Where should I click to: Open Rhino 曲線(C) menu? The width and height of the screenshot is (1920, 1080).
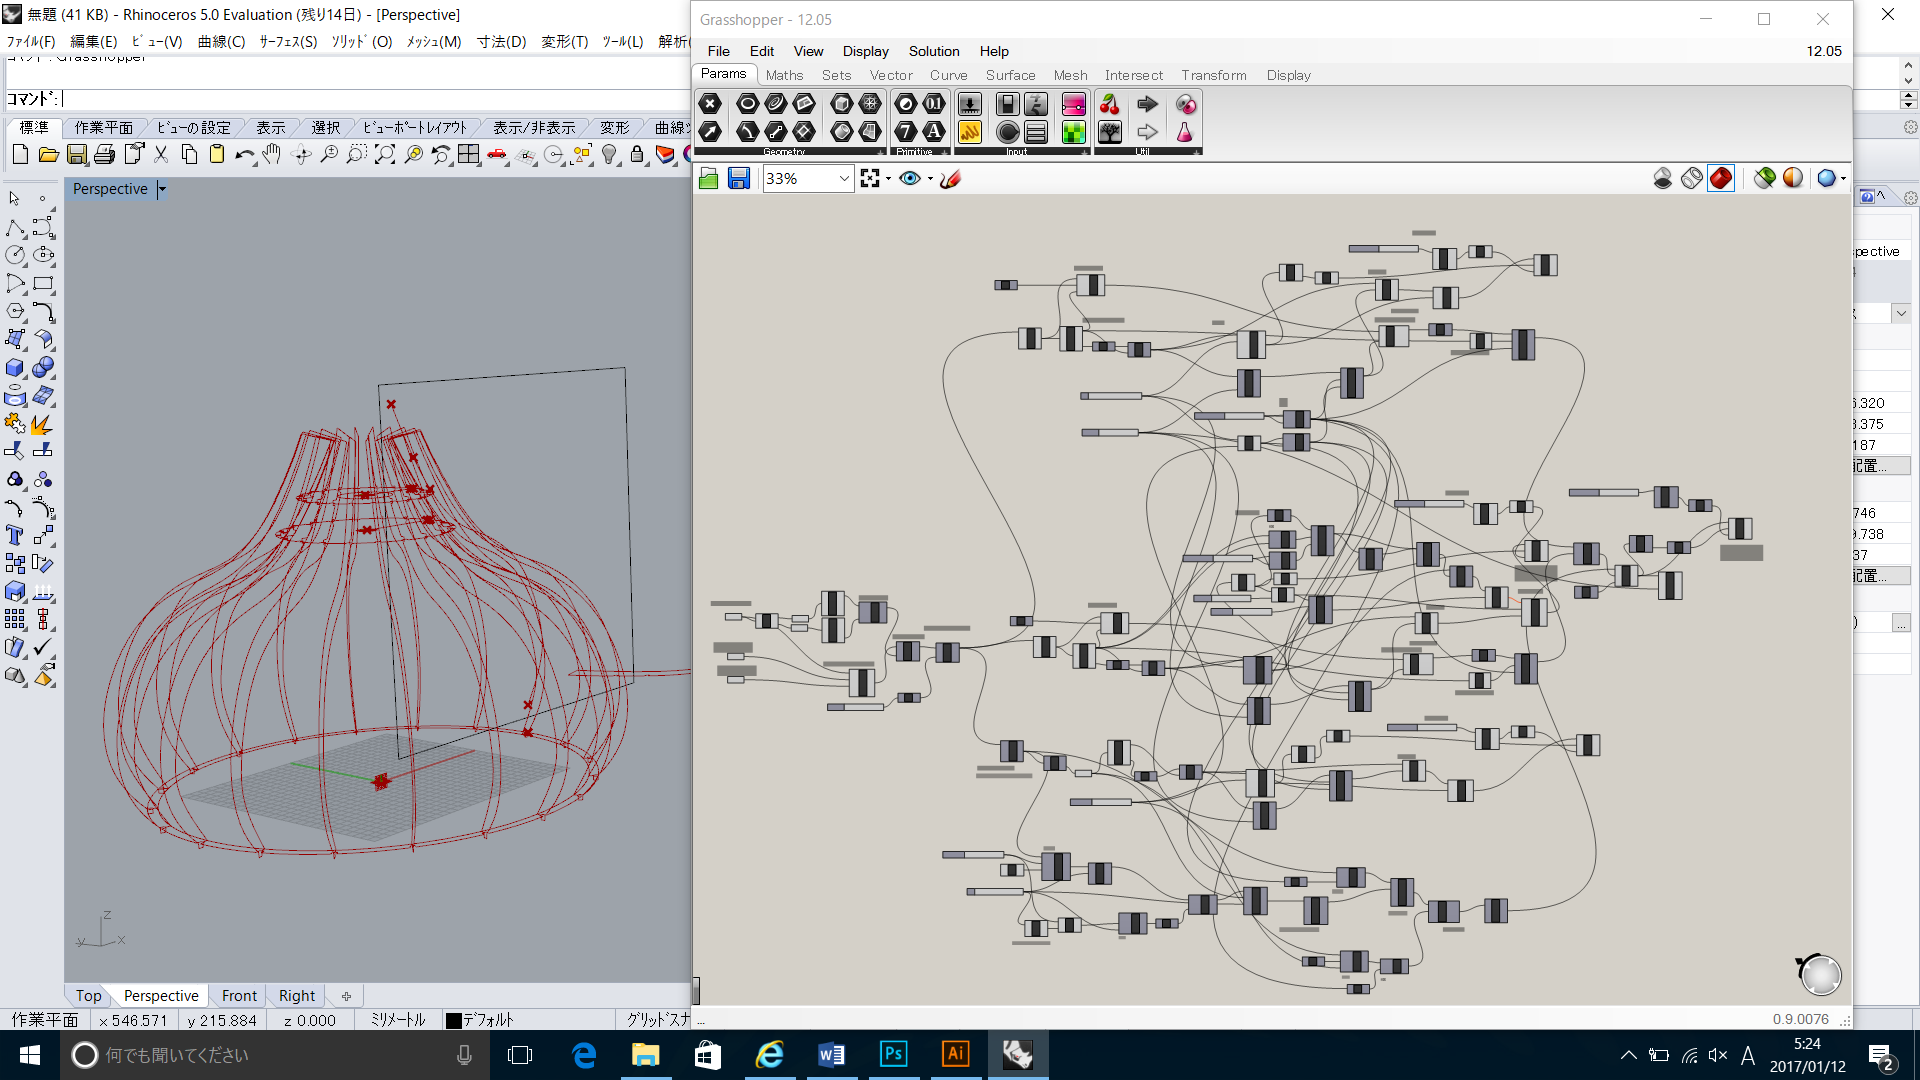click(x=221, y=41)
